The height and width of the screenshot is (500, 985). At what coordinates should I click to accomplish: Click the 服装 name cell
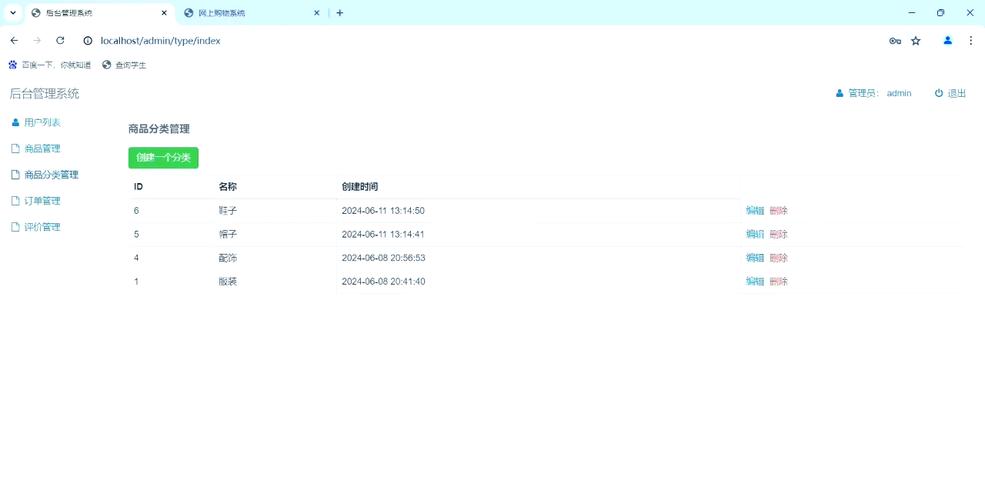(x=227, y=281)
